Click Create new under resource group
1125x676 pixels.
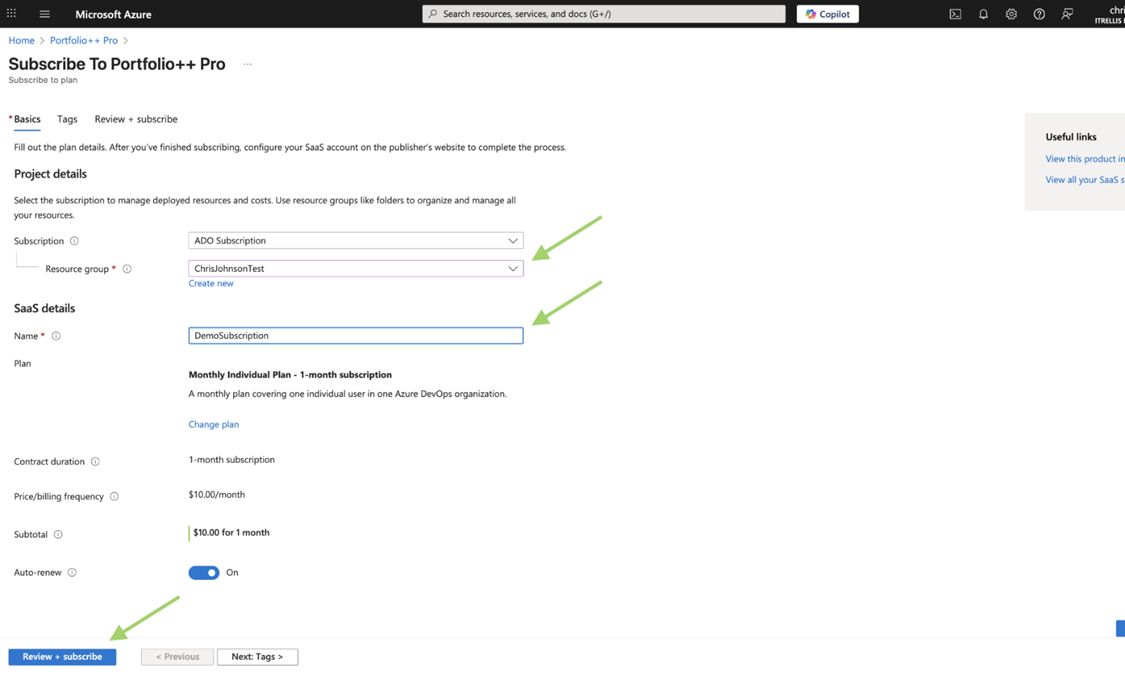click(210, 284)
